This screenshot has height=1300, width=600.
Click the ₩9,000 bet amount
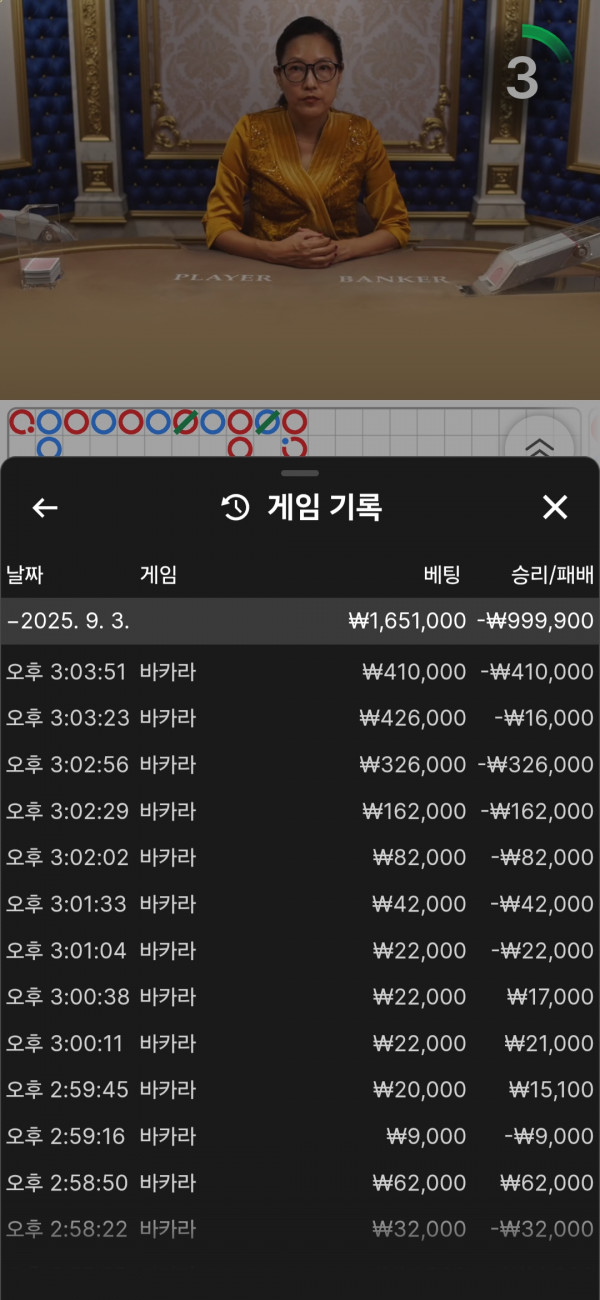[427, 1137]
